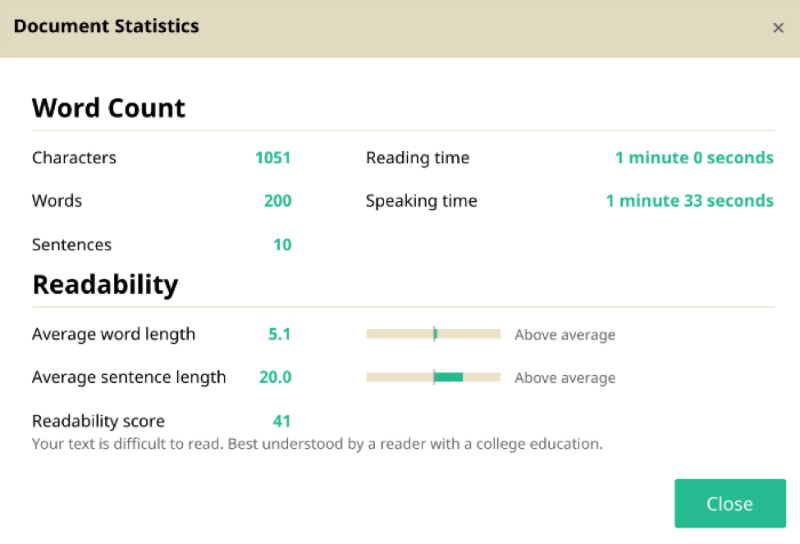
Task: Click the Readability score label
Action: tap(98, 421)
